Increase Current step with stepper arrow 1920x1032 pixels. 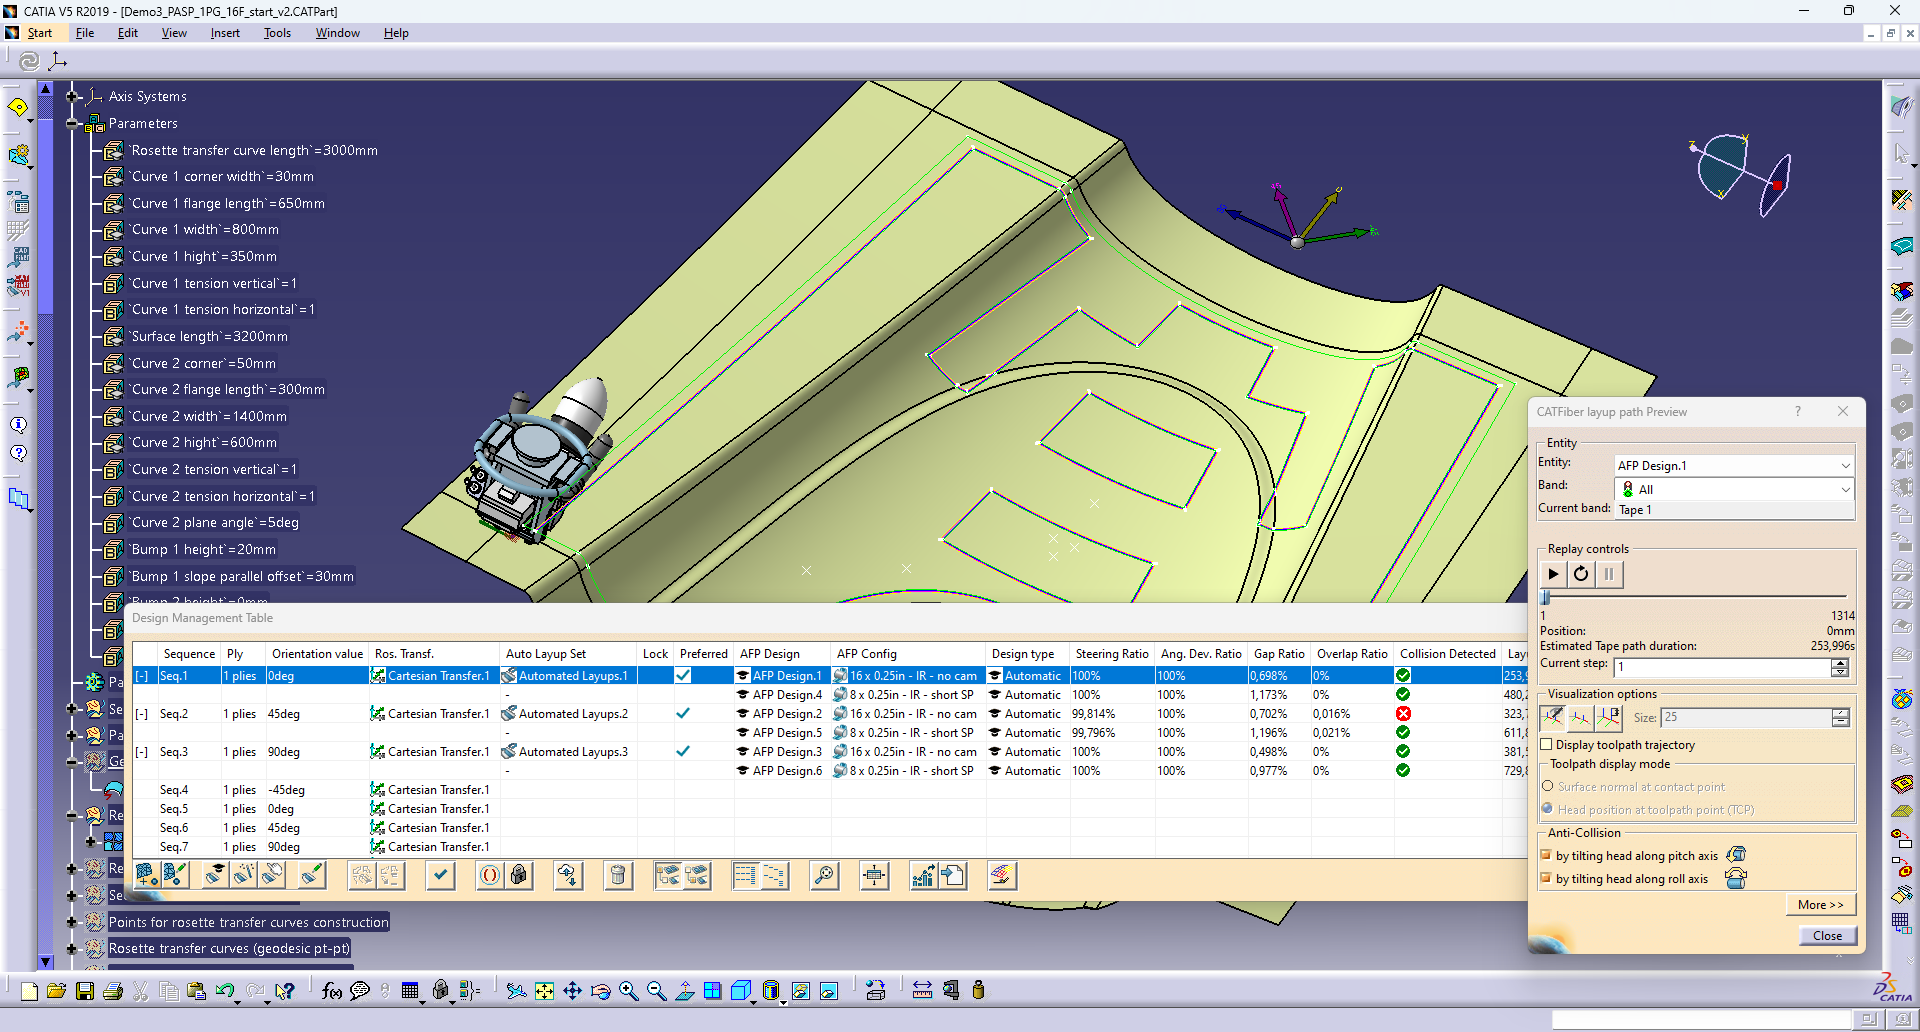point(1840,663)
